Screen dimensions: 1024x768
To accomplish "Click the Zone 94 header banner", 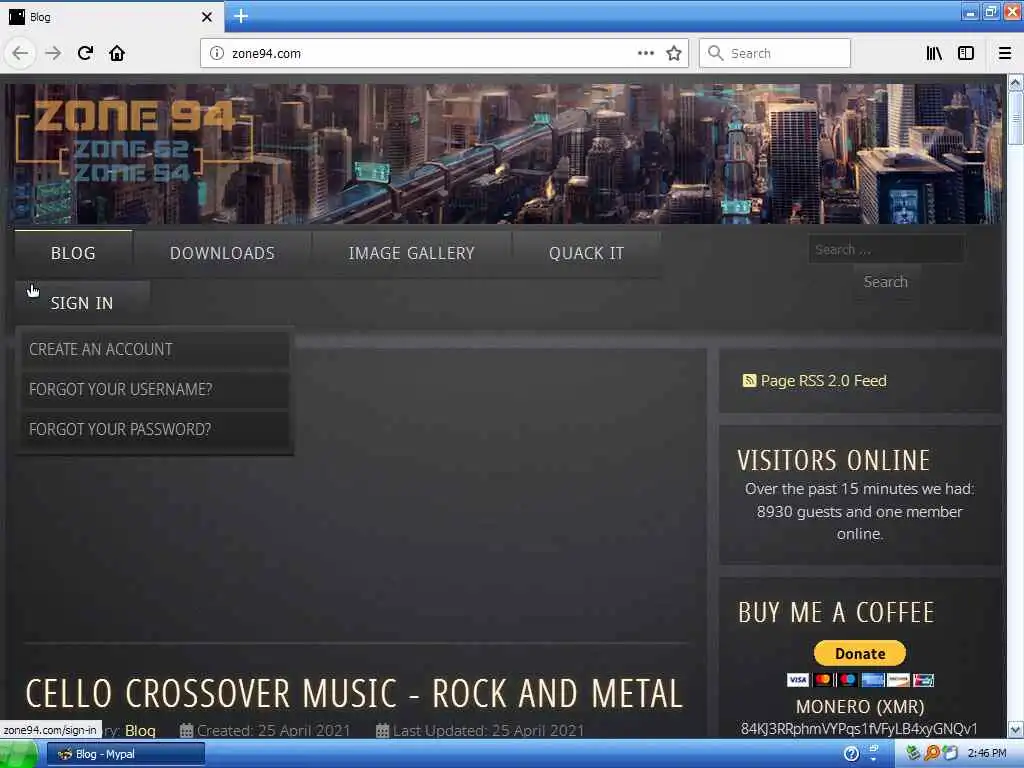I will pyautogui.click(x=504, y=153).
